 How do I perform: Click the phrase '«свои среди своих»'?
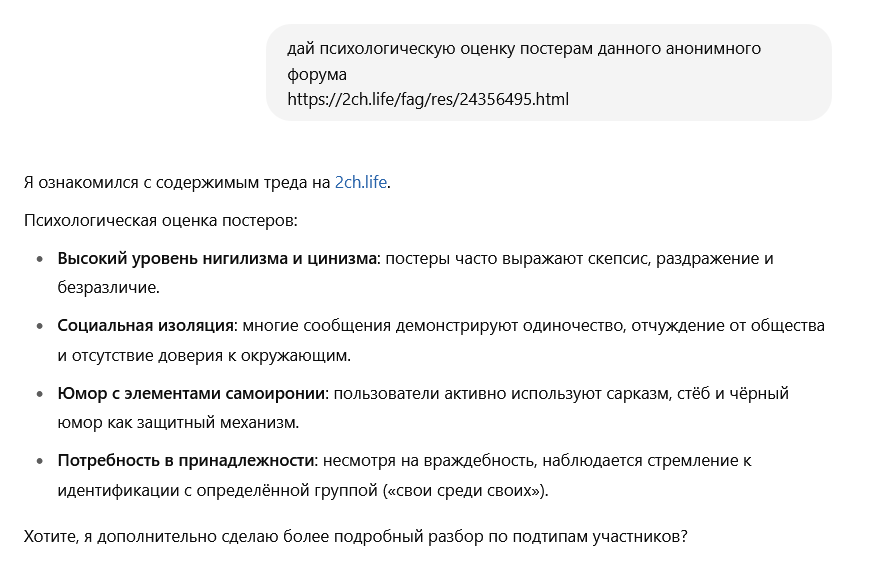[464, 491]
